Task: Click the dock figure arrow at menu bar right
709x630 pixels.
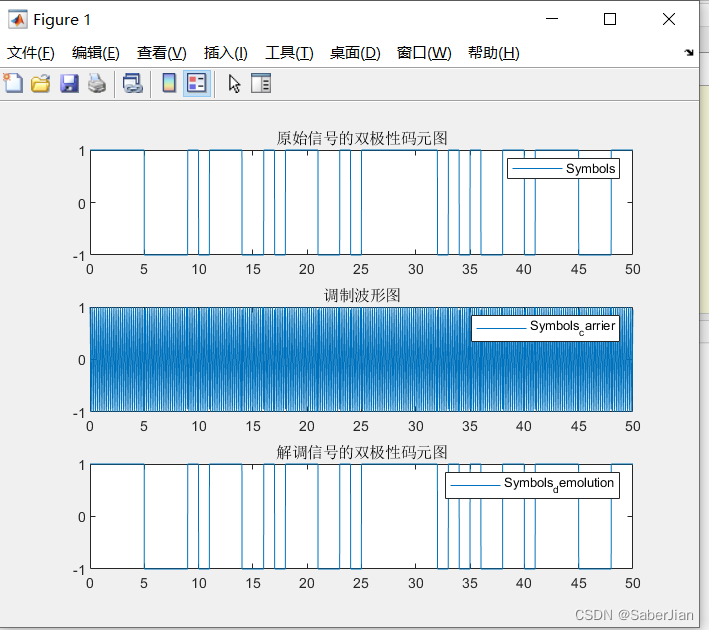Action: [689, 52]
